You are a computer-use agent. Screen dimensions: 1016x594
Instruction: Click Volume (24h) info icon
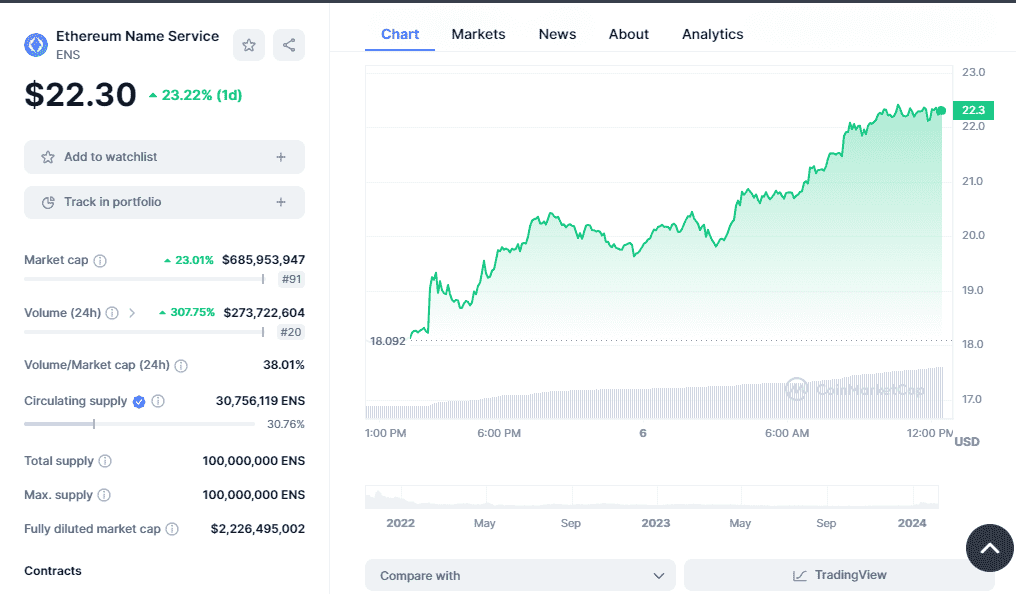(112, 313)
